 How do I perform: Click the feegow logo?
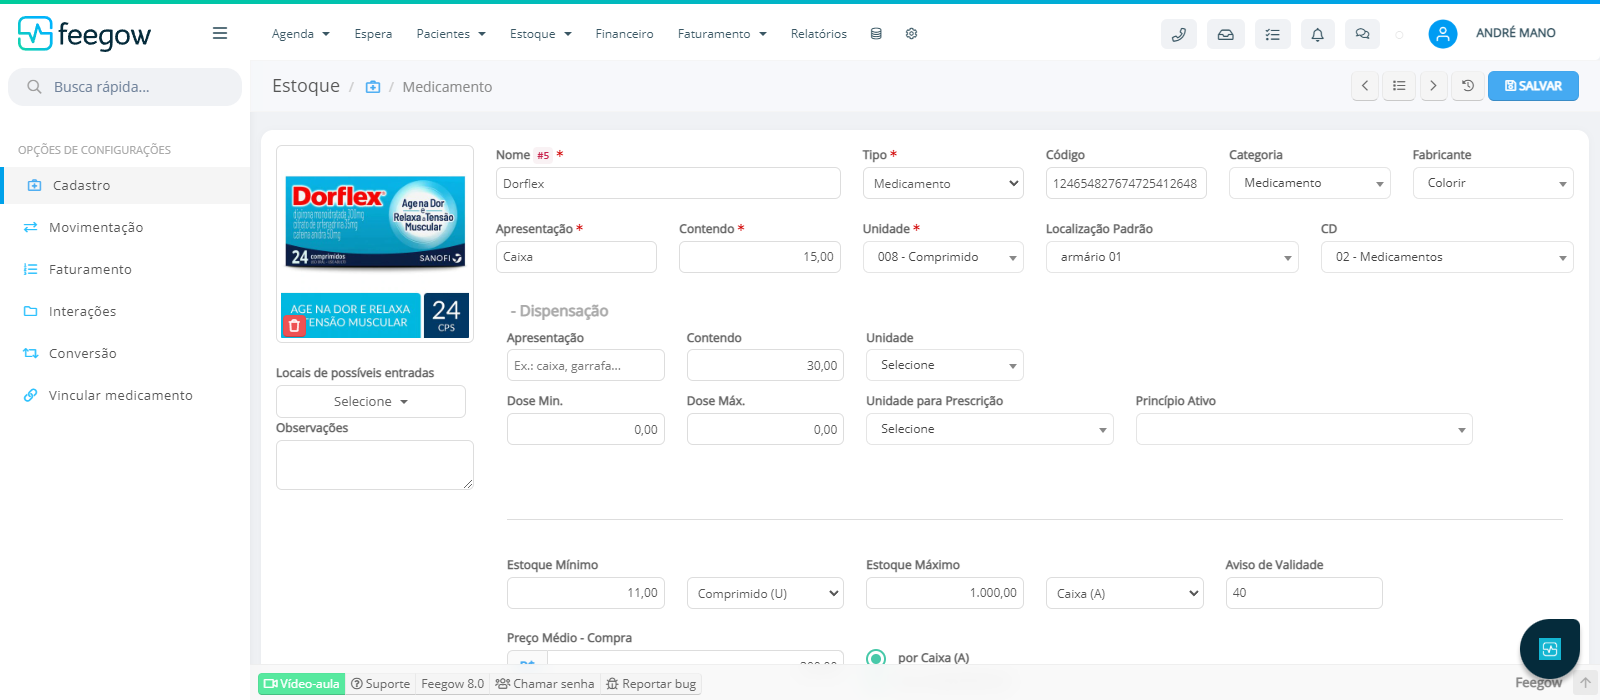(84, 34)
